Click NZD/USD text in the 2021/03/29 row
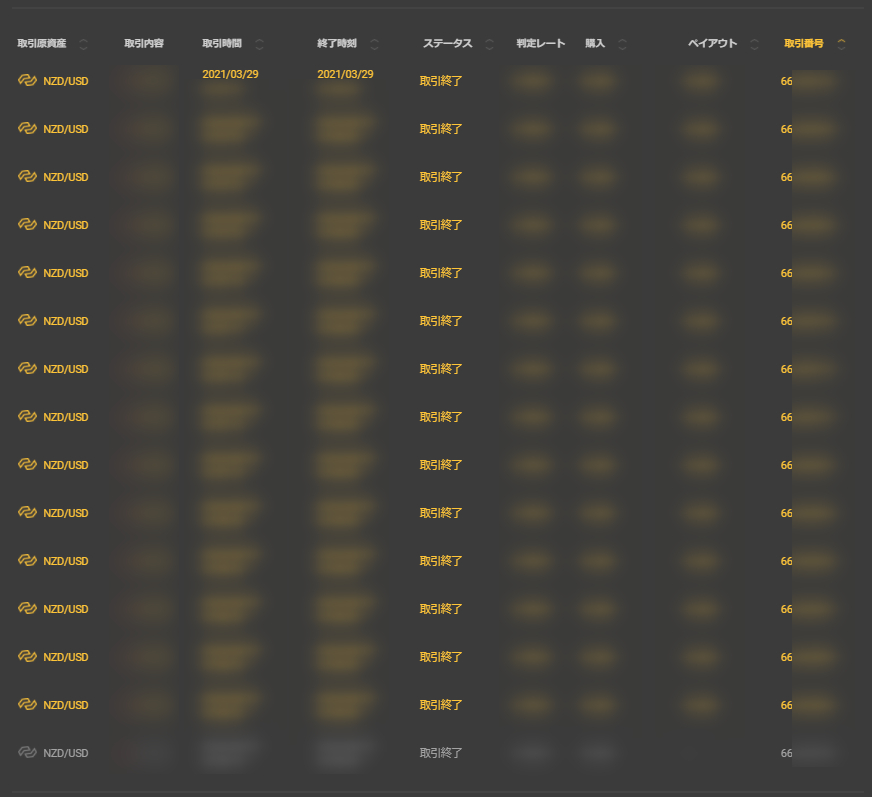872x797 pixels. tap(66, 81)
